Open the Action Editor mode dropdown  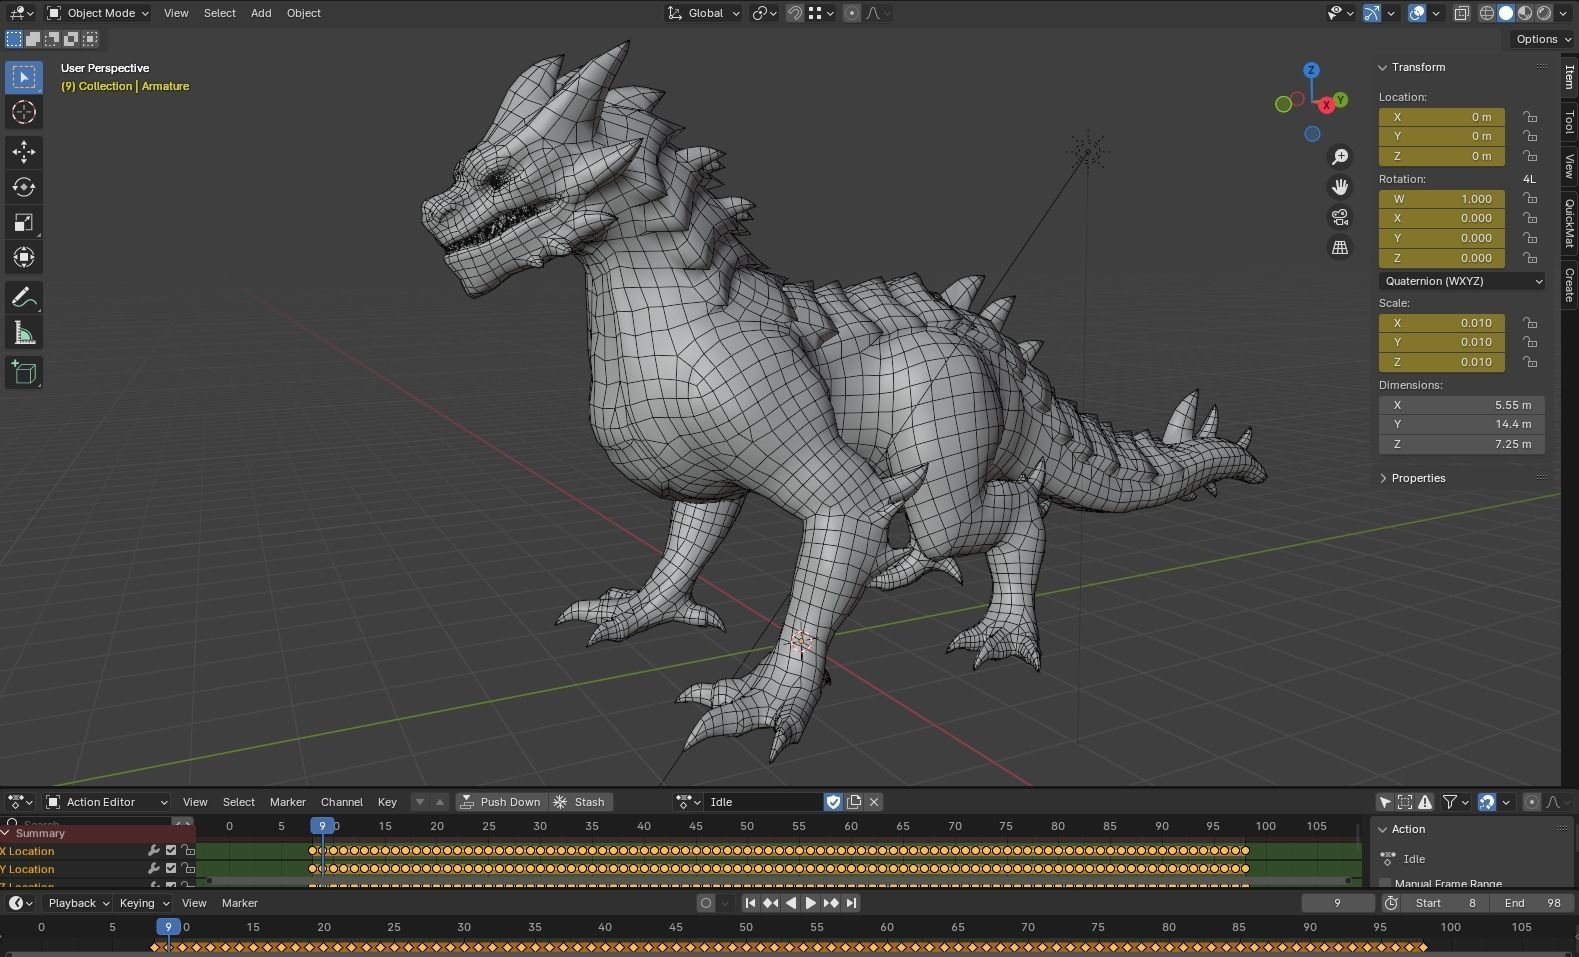pos(107,802)
